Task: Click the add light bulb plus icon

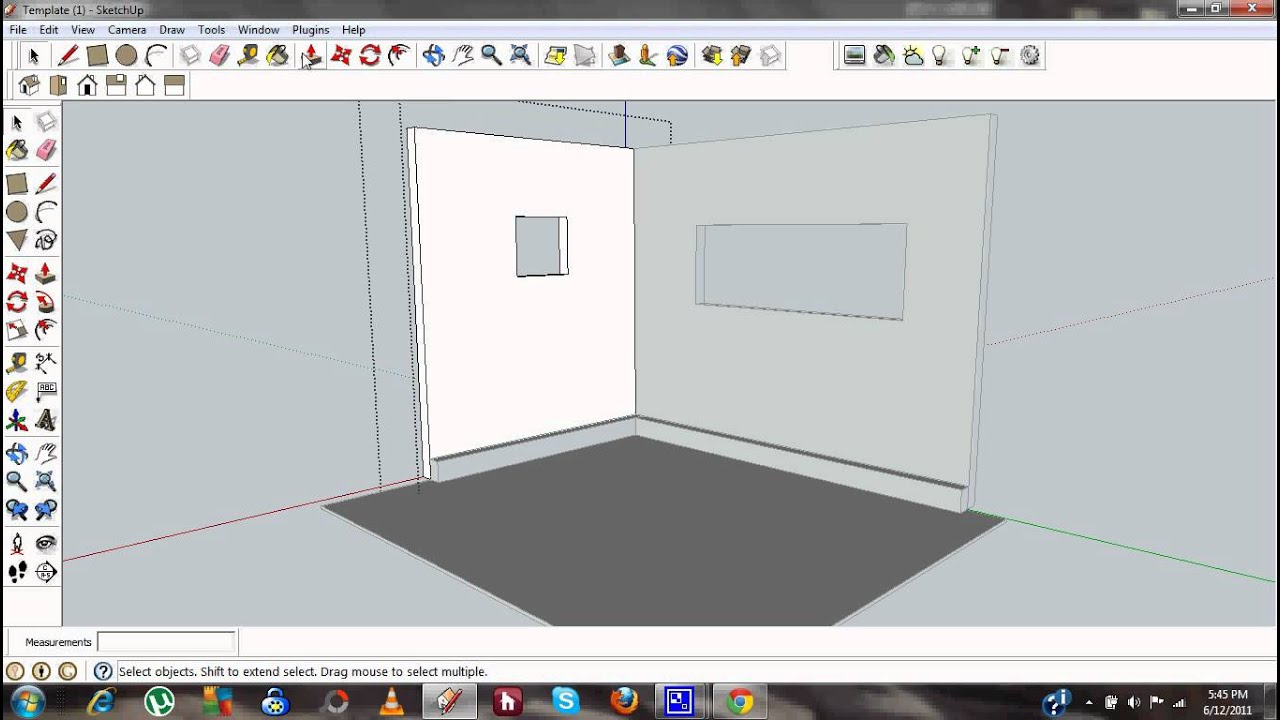Action: (971, 56)
